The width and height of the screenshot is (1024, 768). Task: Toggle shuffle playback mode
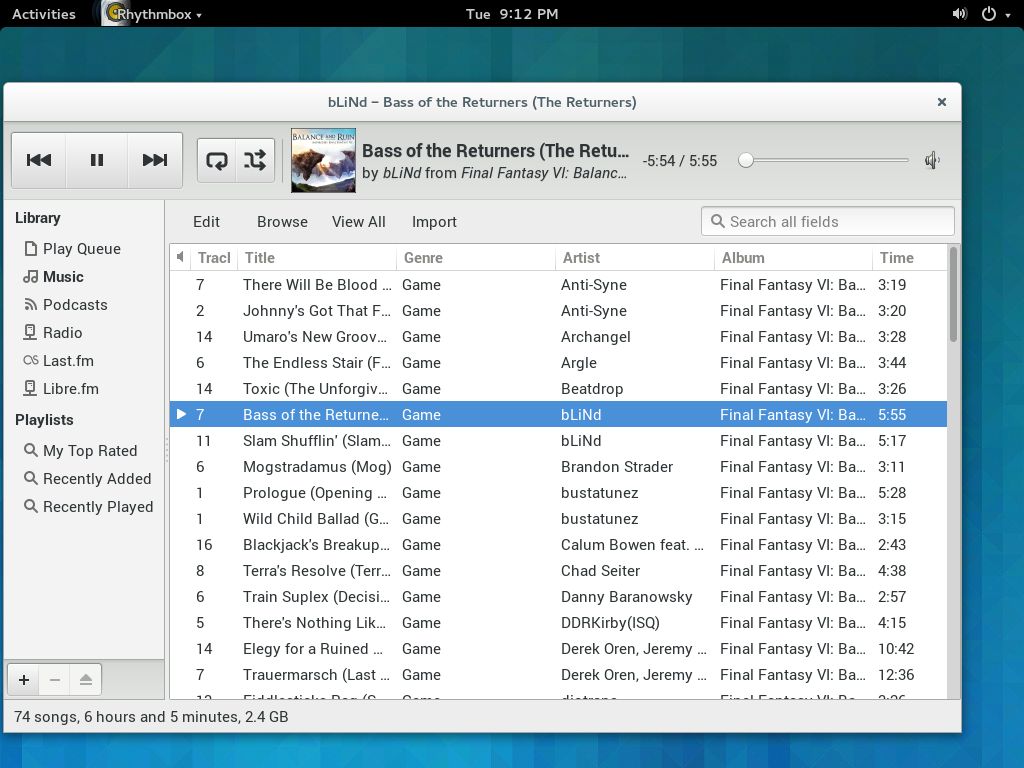pyautogui.click(x=255, y=160)
